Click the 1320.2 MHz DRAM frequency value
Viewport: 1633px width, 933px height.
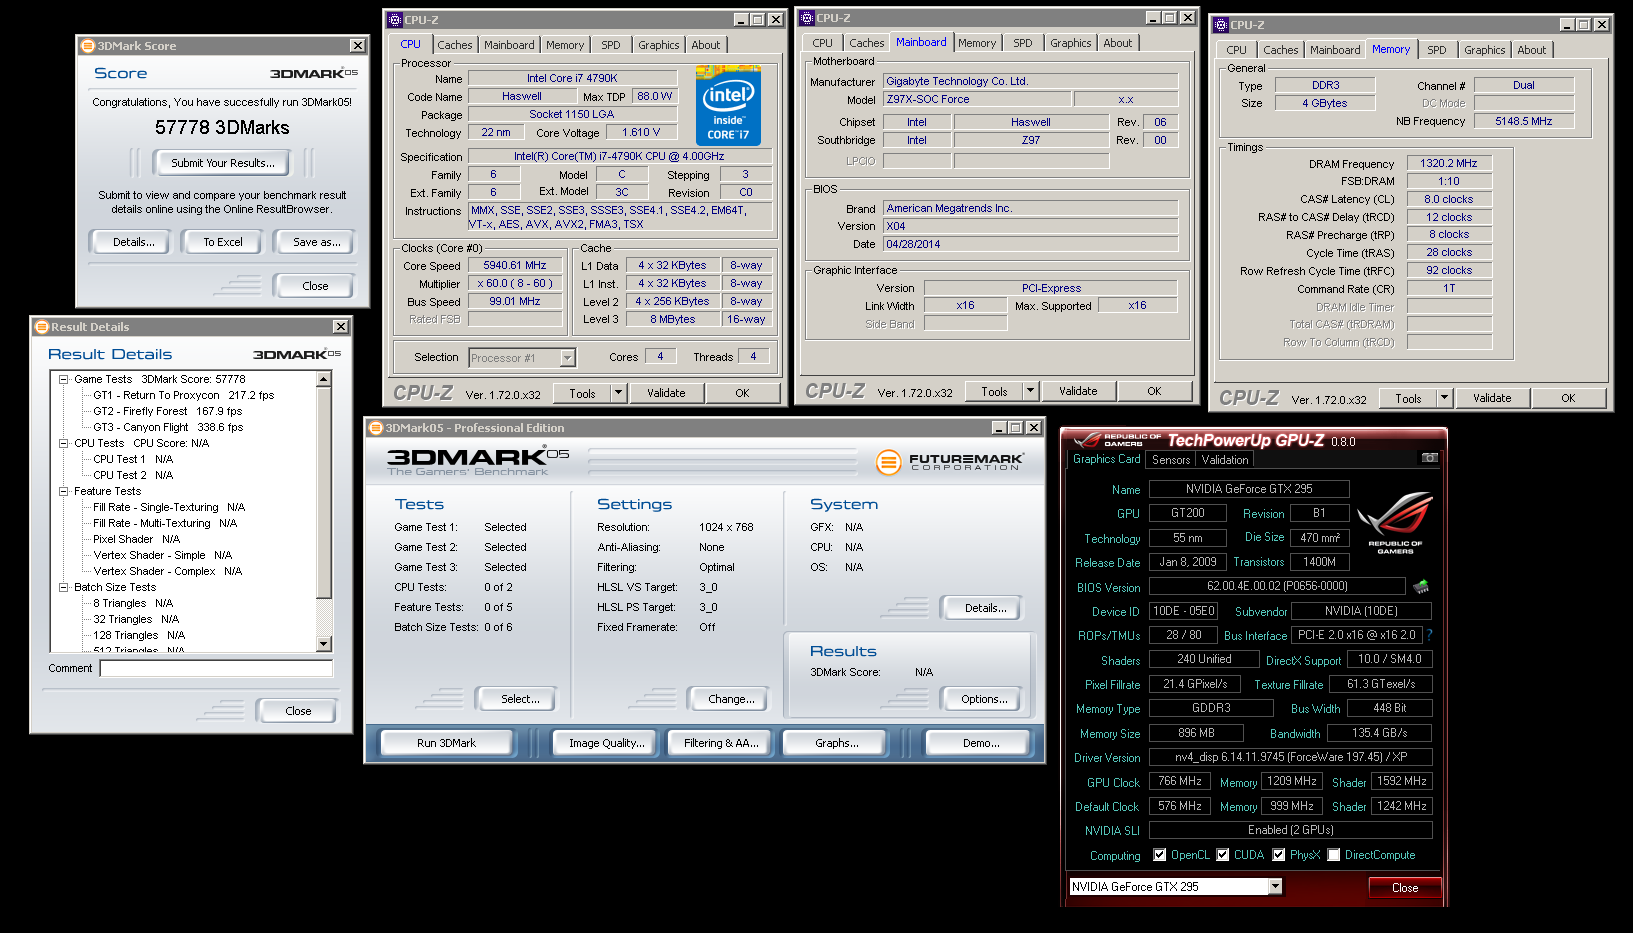[x=1449, y=163]
